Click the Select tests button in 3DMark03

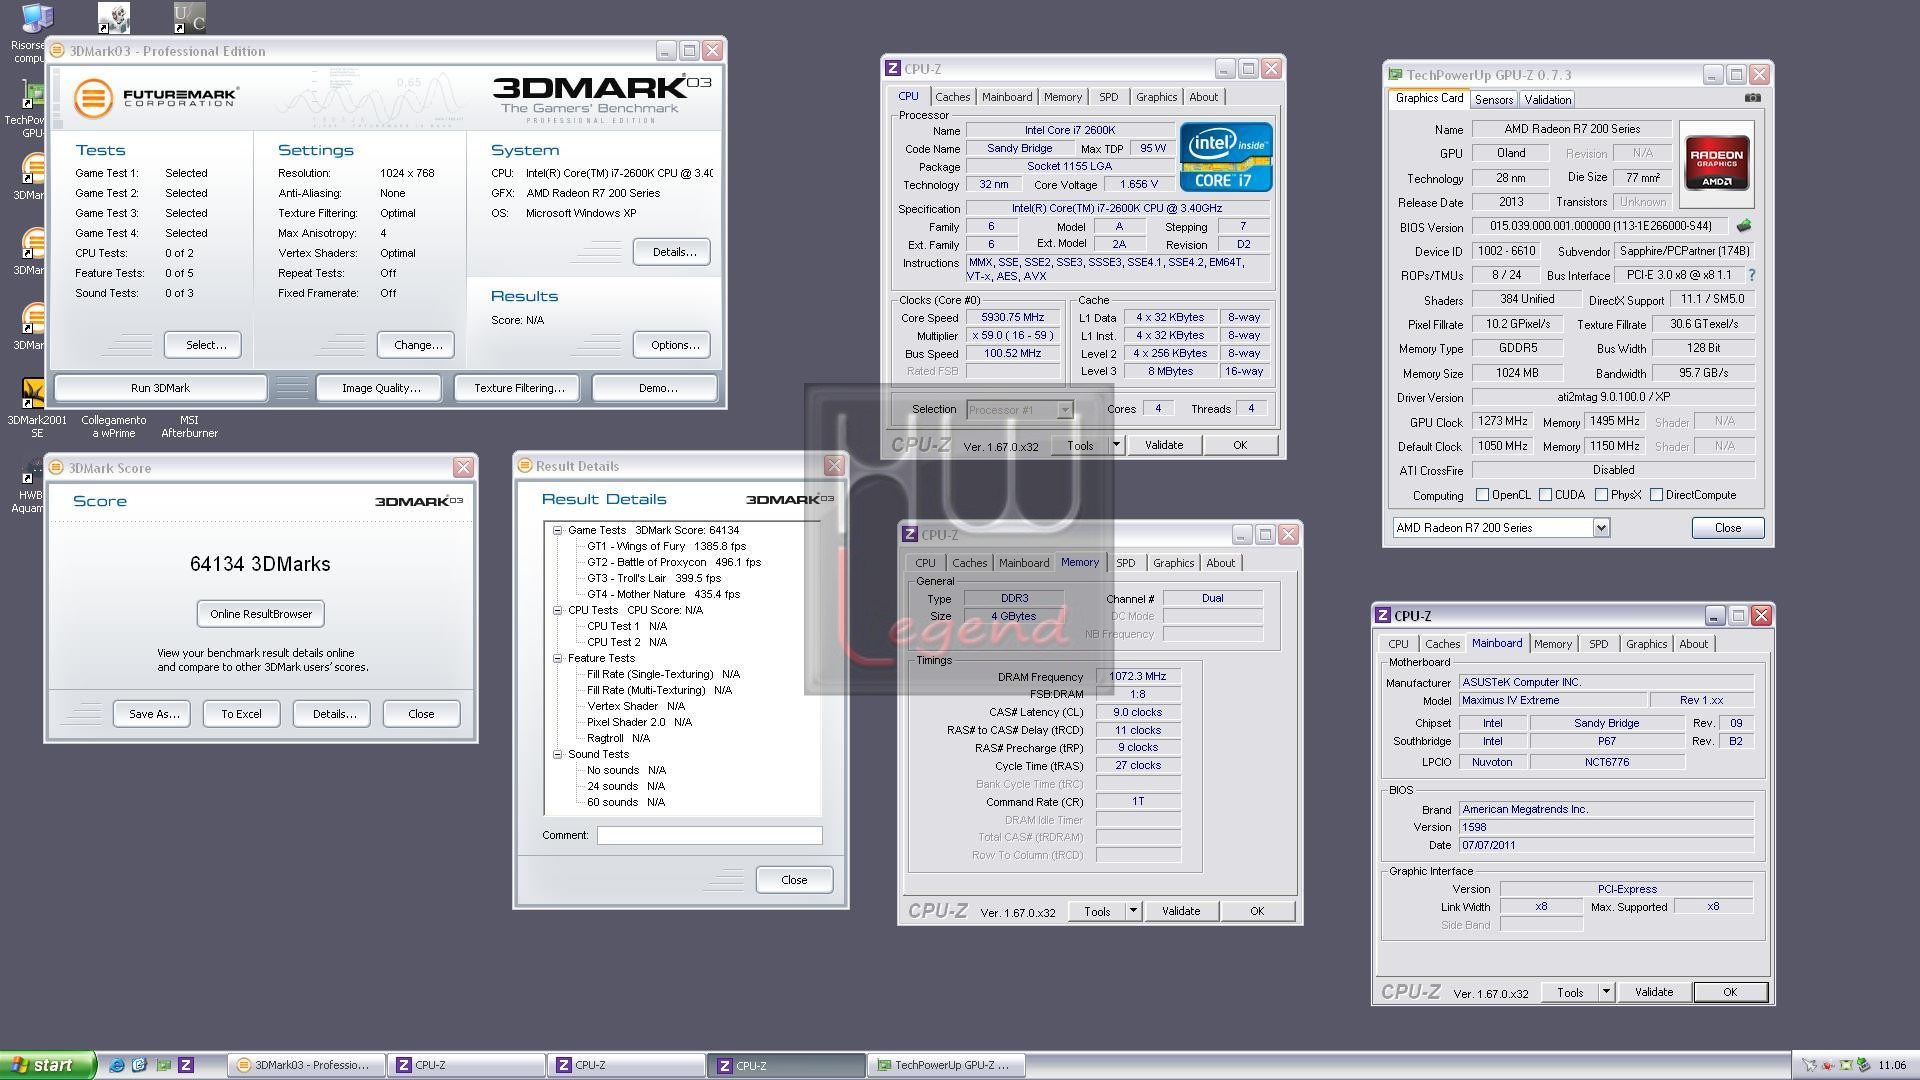point(203,345)
